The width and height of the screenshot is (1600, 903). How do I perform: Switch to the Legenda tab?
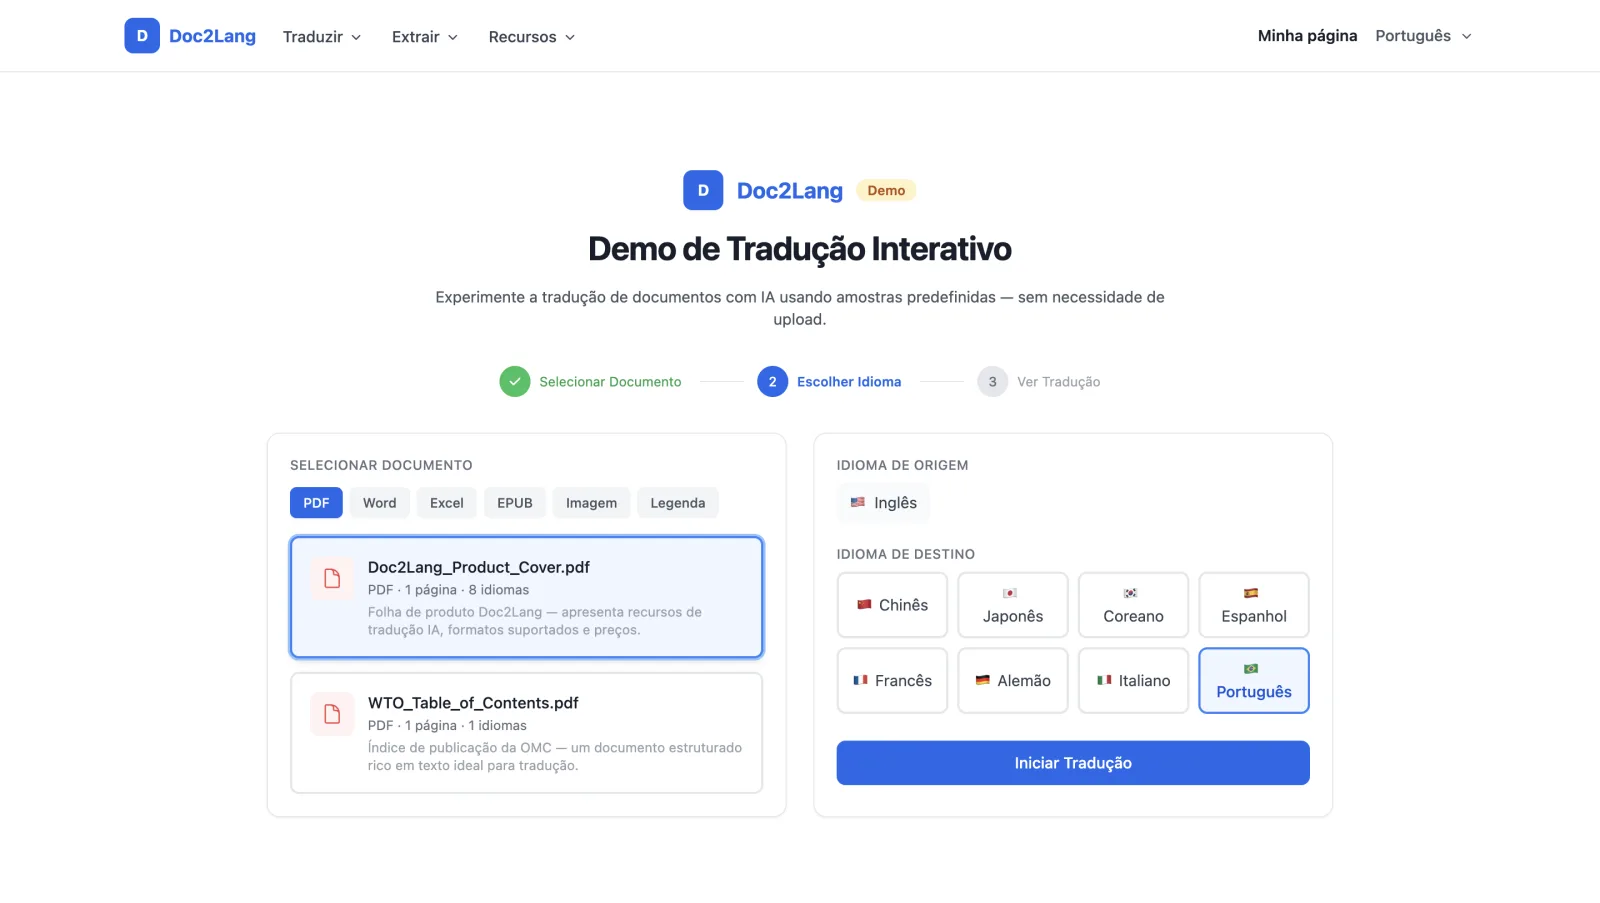[678, 503]
